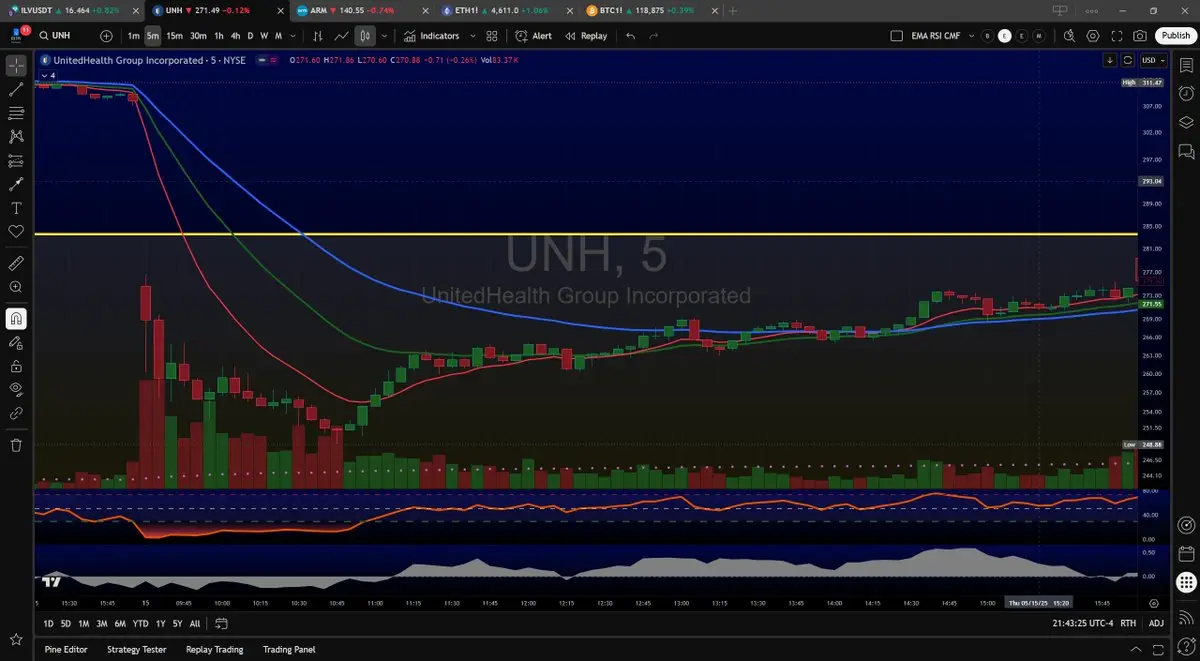This screenshot has width=1200, height=661.
Task: Toggle stay in drawing mode
Action: click(16, 342)
